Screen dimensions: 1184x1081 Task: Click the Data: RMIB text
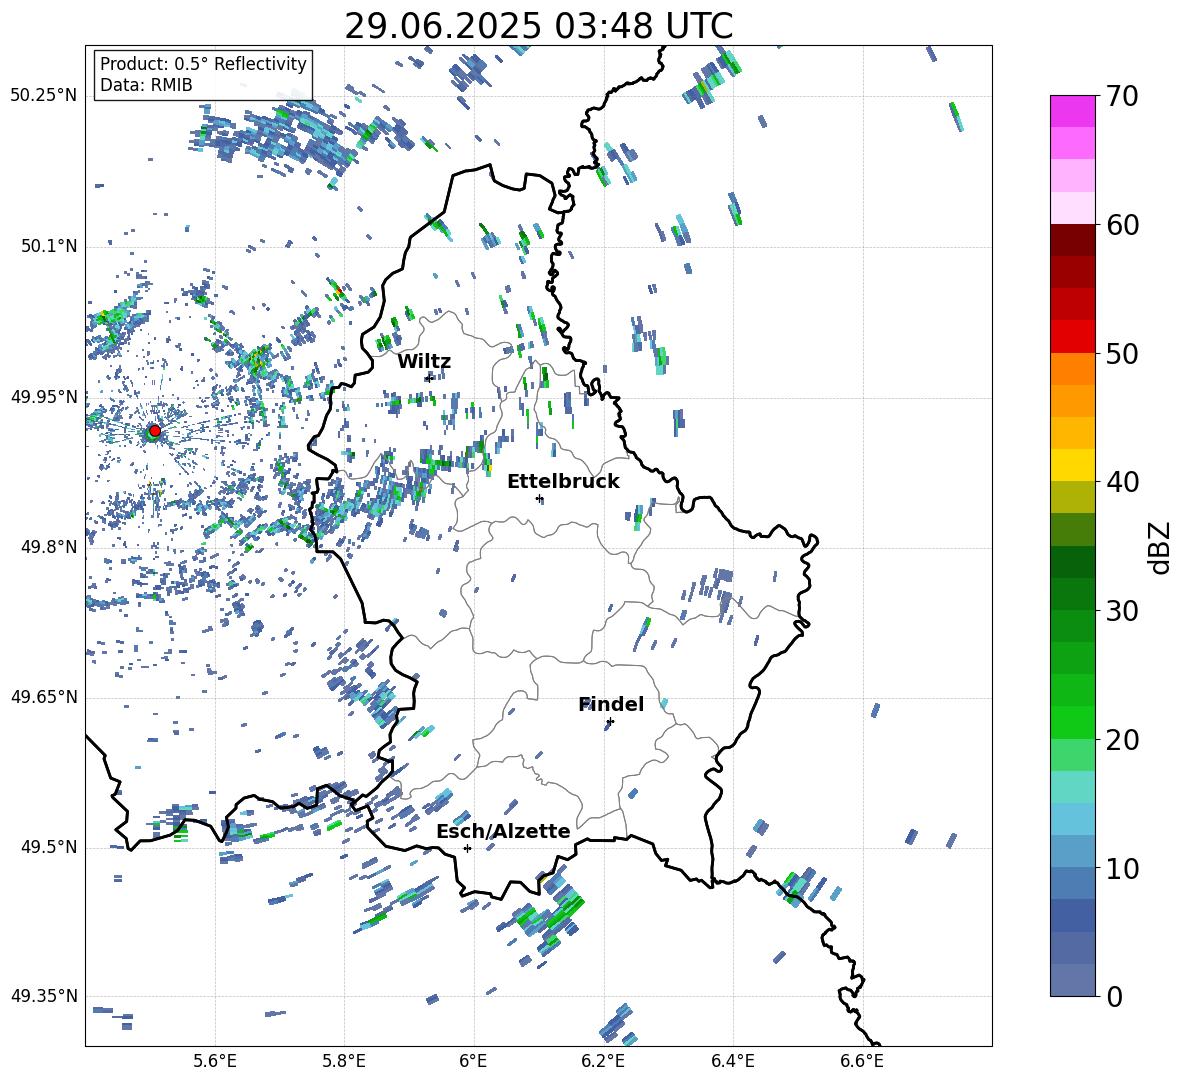[x=146, y=85]
